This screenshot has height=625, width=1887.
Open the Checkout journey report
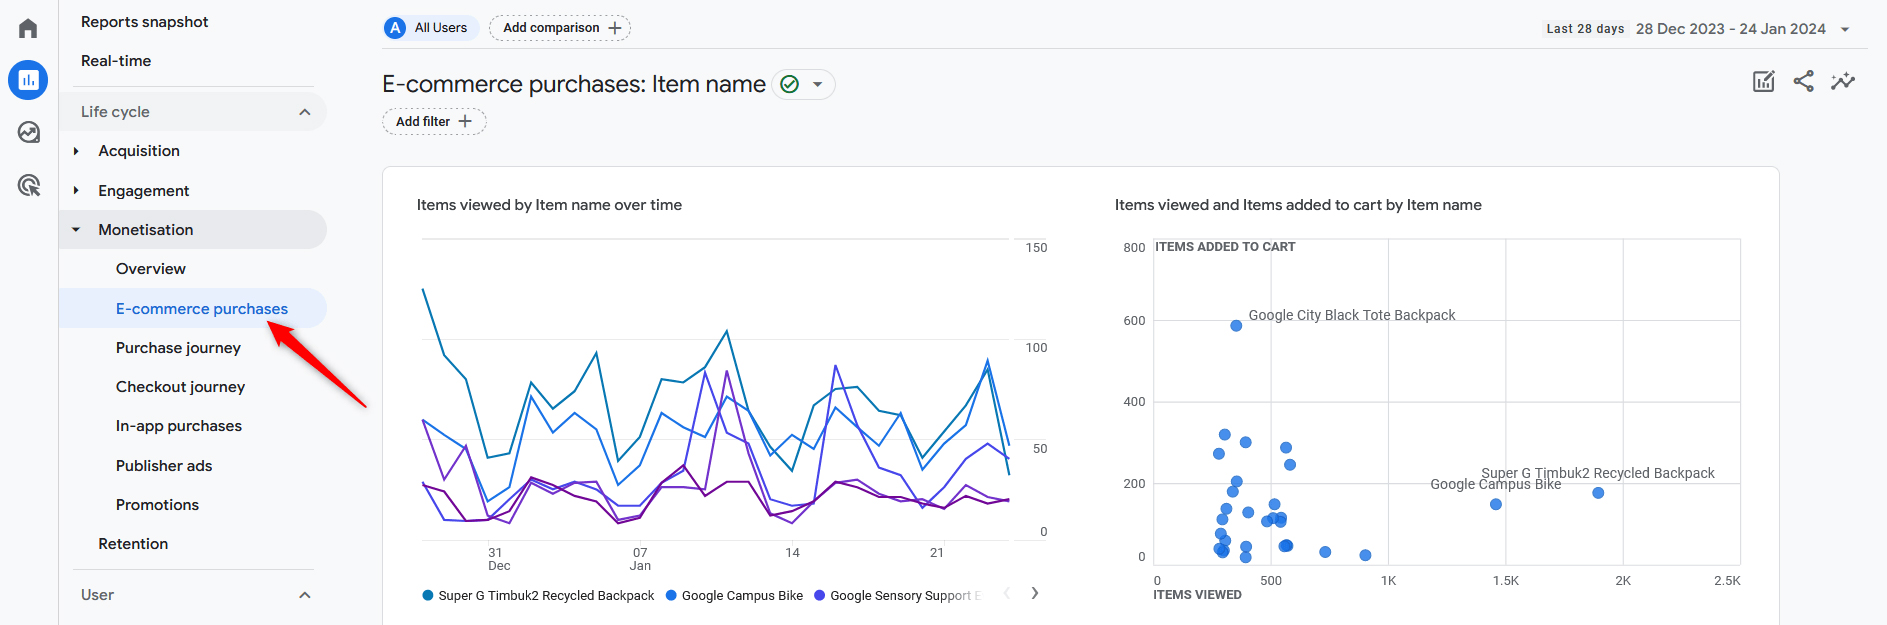pos(180,387)
